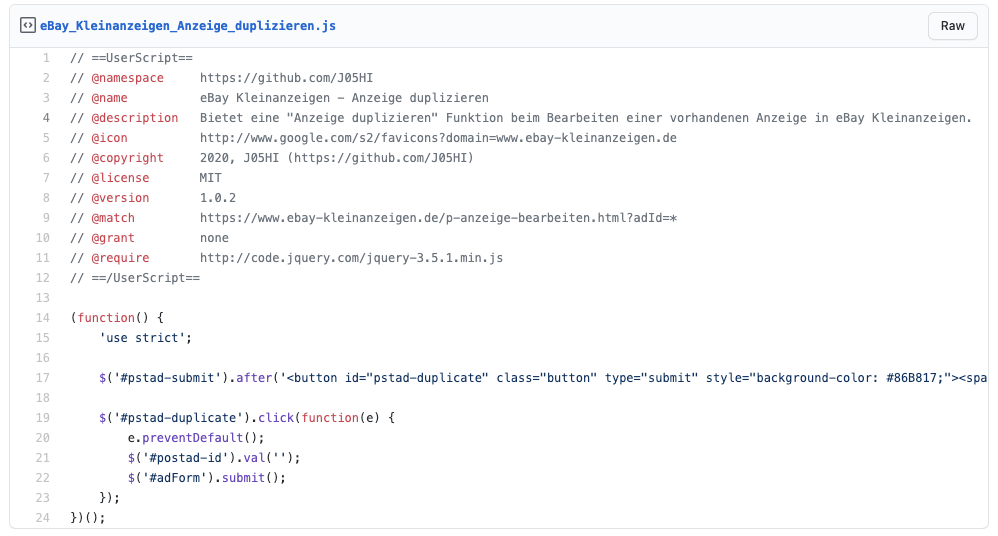Click the code file icon beside filename
The height and width of the screenshot is (536, 998).
(x=27, y=25)
